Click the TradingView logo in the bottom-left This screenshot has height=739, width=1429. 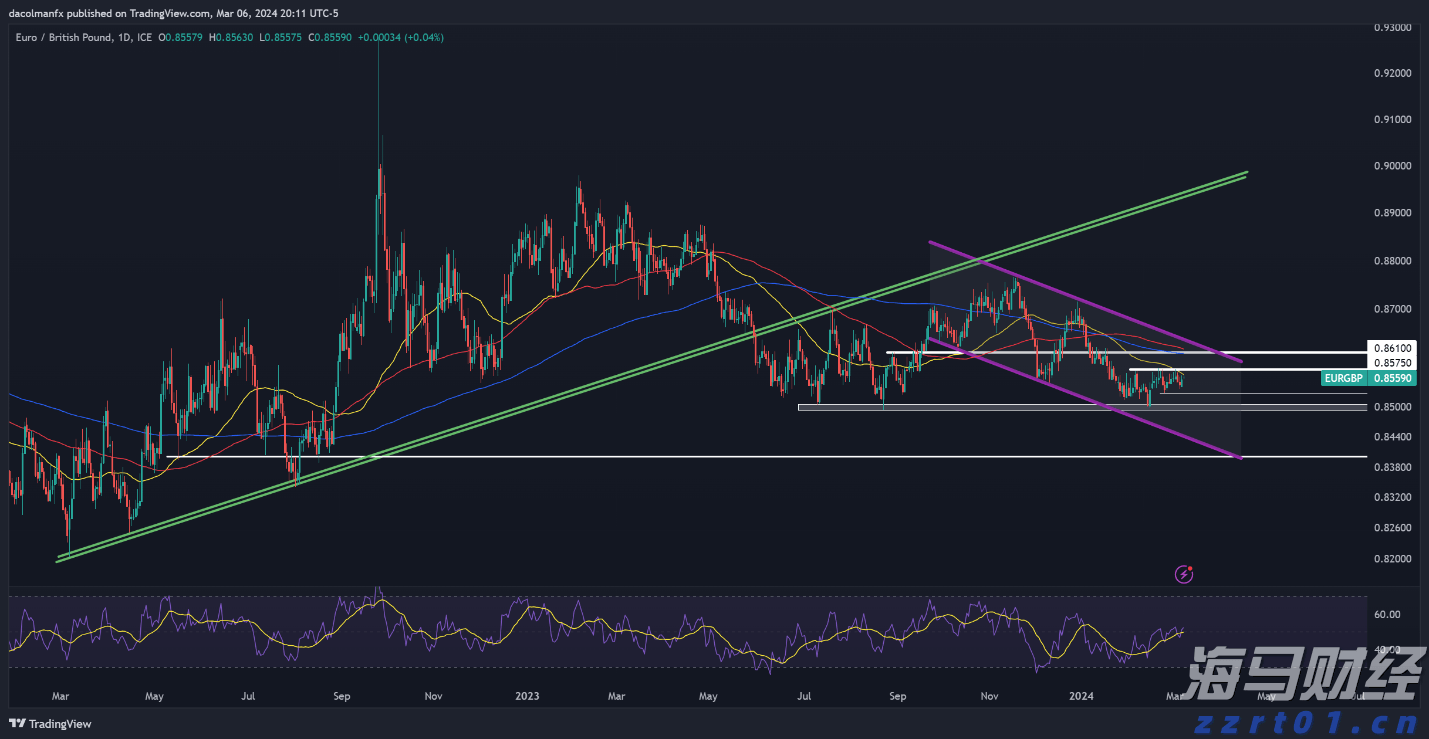coord(50,723)
